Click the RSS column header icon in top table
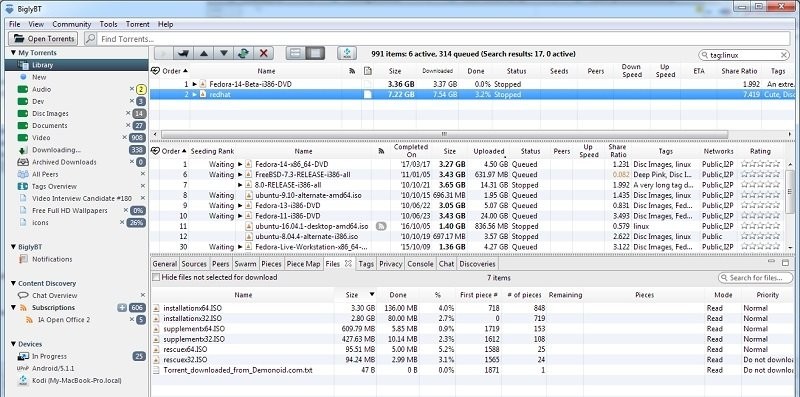The width and height of the screenshot is (800, 397). point(352,71)
